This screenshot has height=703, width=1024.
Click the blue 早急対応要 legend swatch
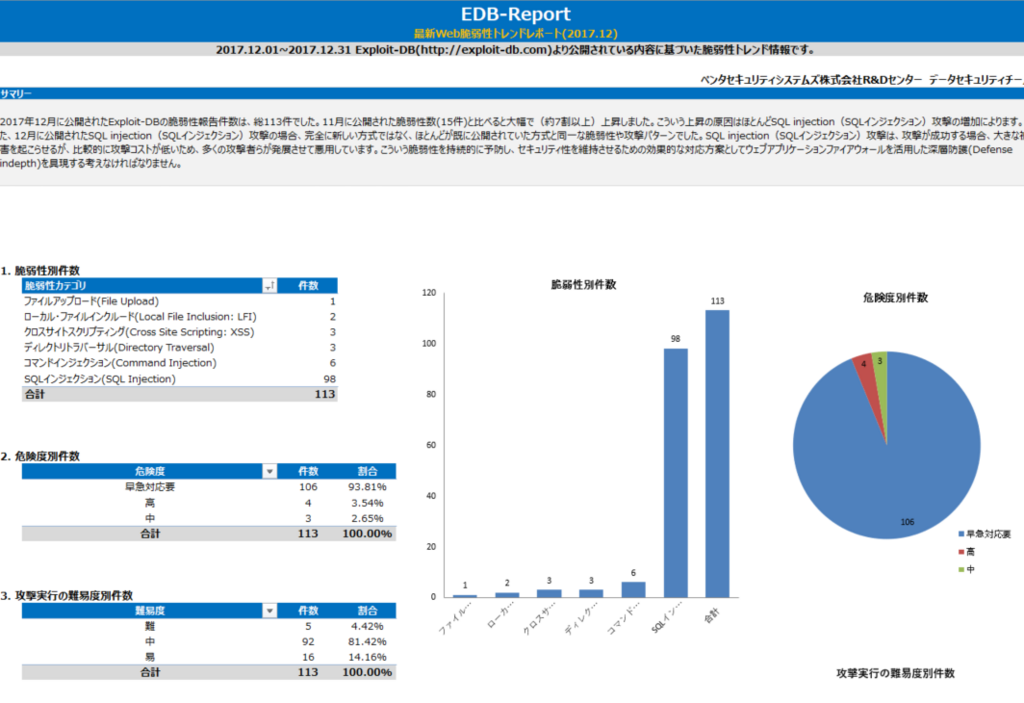[x=961, y=534]
